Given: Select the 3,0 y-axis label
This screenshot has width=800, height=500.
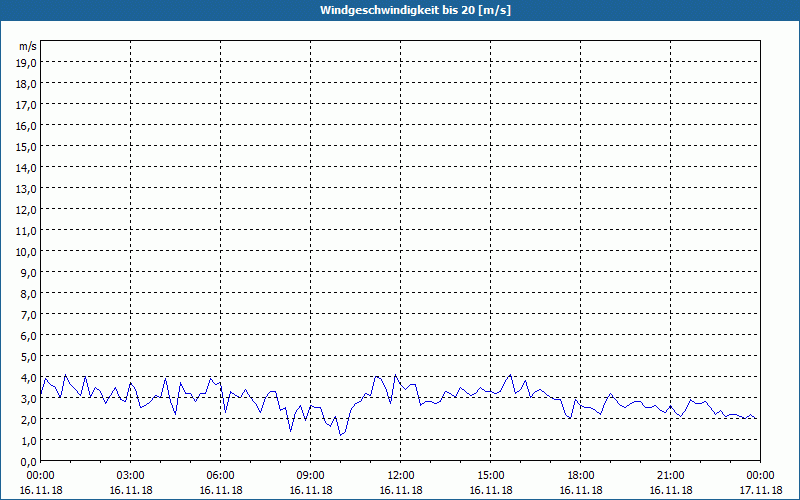Looking at the screenshot, I should (x=29, y=398).
